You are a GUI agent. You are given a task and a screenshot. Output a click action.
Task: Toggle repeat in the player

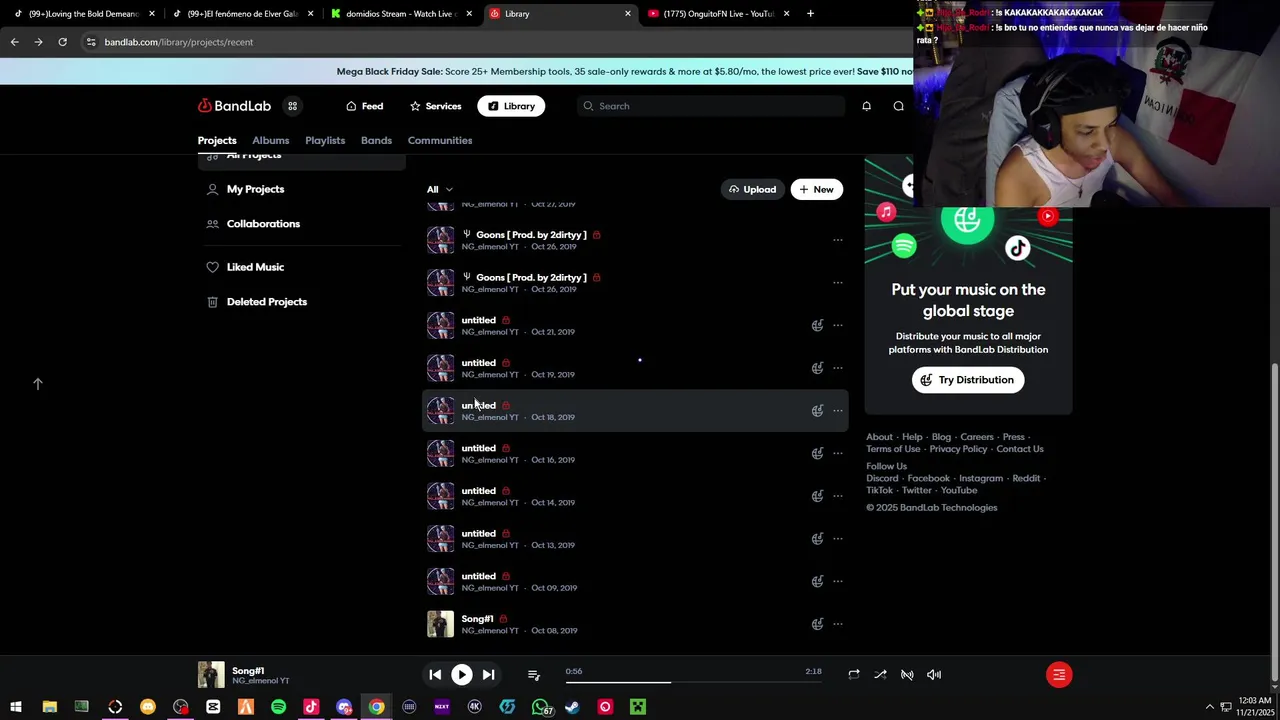tap(853, 675)
